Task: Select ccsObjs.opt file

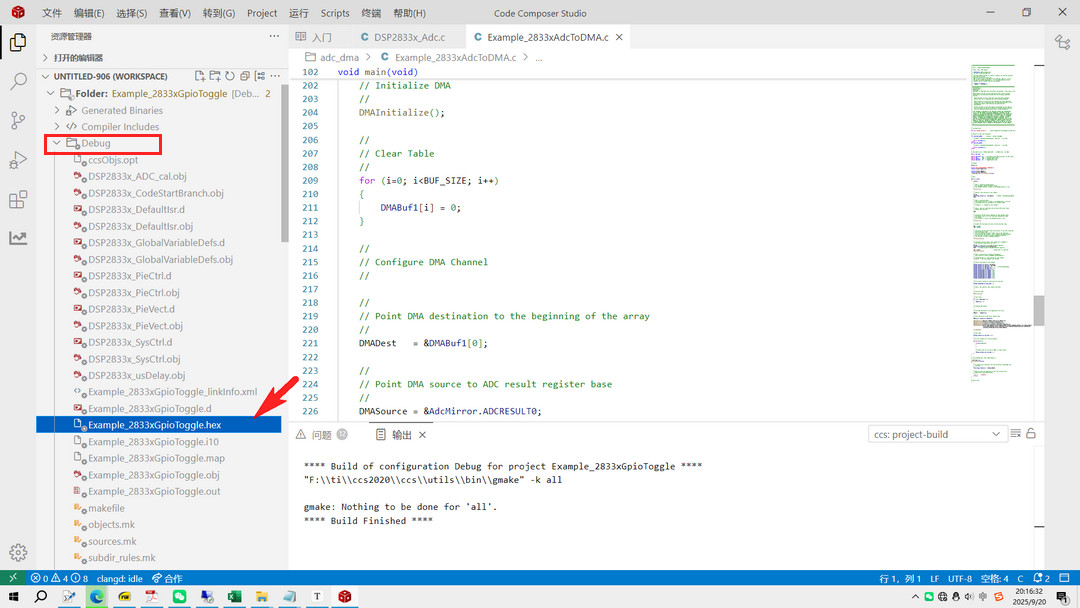Action: (x=158, y=160)
